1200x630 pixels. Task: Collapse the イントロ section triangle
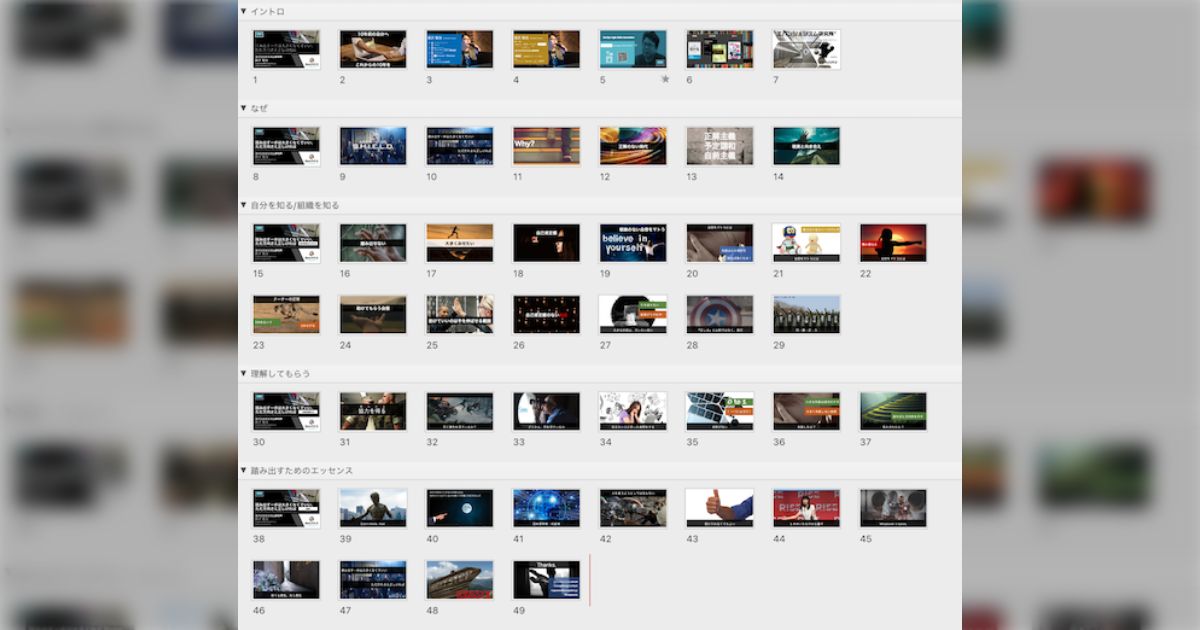243,11
